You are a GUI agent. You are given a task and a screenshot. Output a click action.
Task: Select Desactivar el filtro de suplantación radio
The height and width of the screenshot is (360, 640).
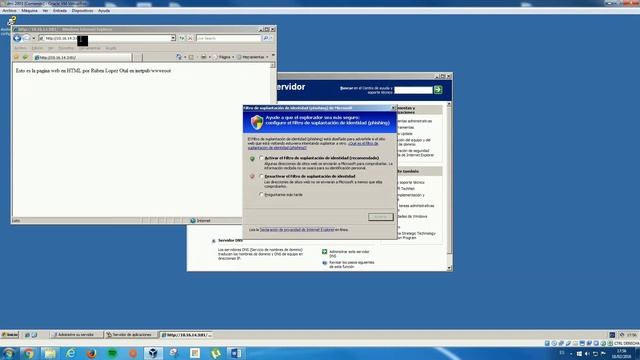click(261, 176)
